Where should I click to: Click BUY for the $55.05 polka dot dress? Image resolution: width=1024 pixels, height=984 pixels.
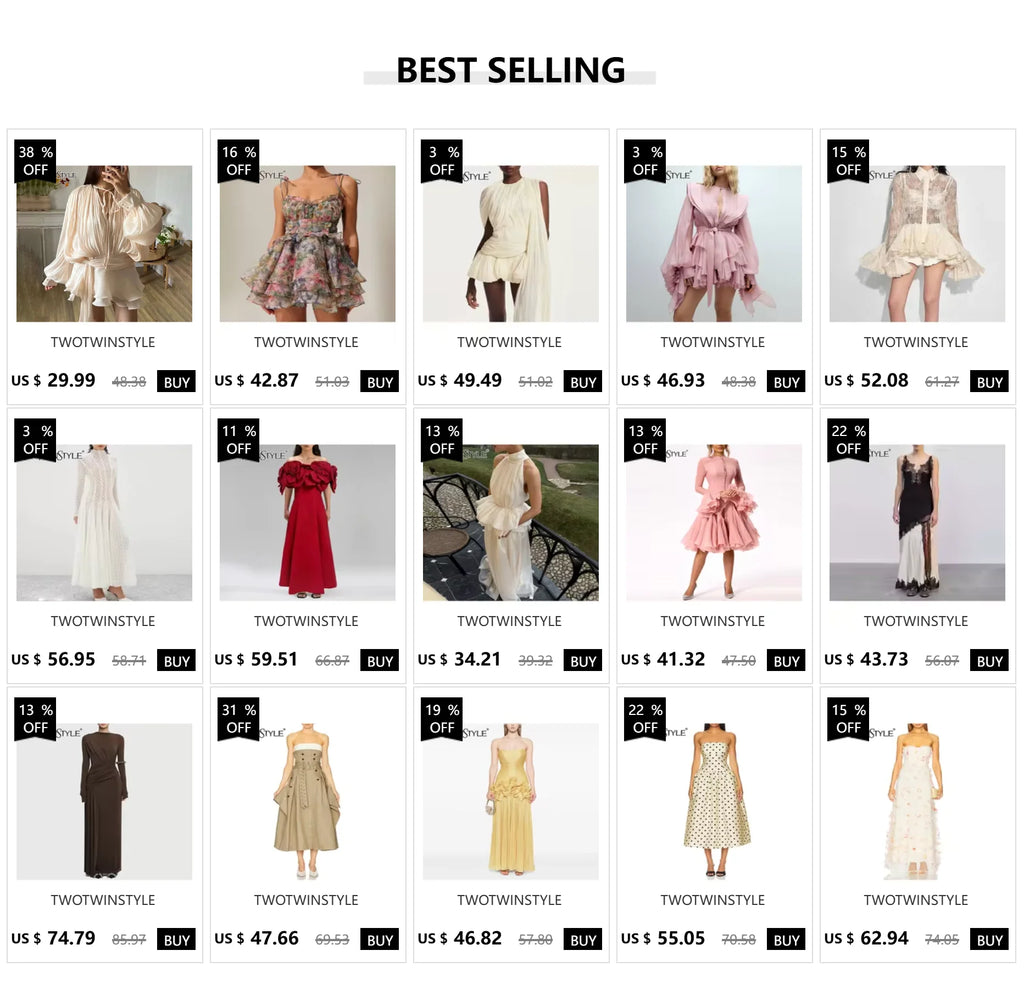coord(786,940)
